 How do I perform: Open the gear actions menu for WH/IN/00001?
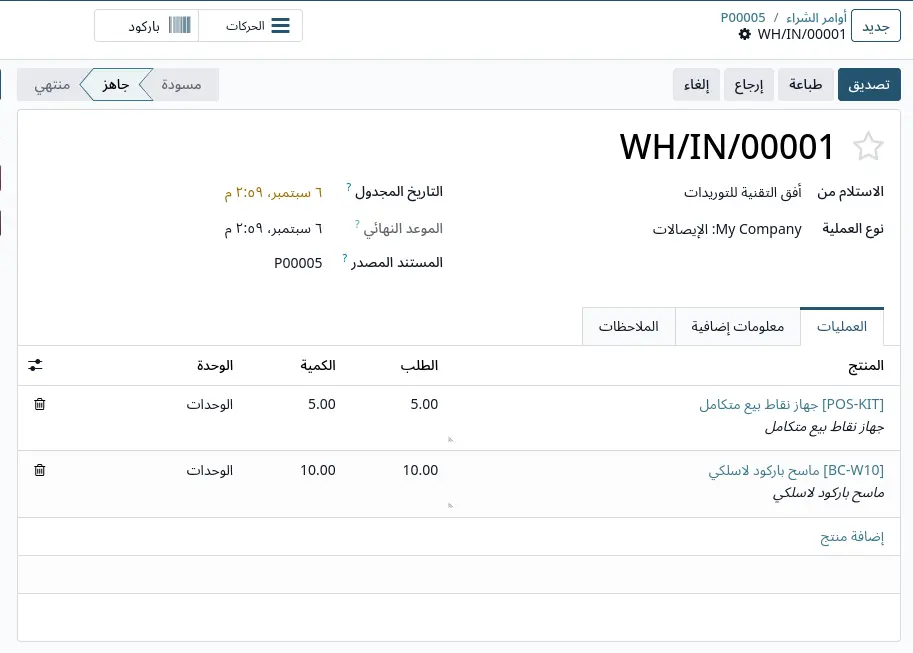pos(745,34)
